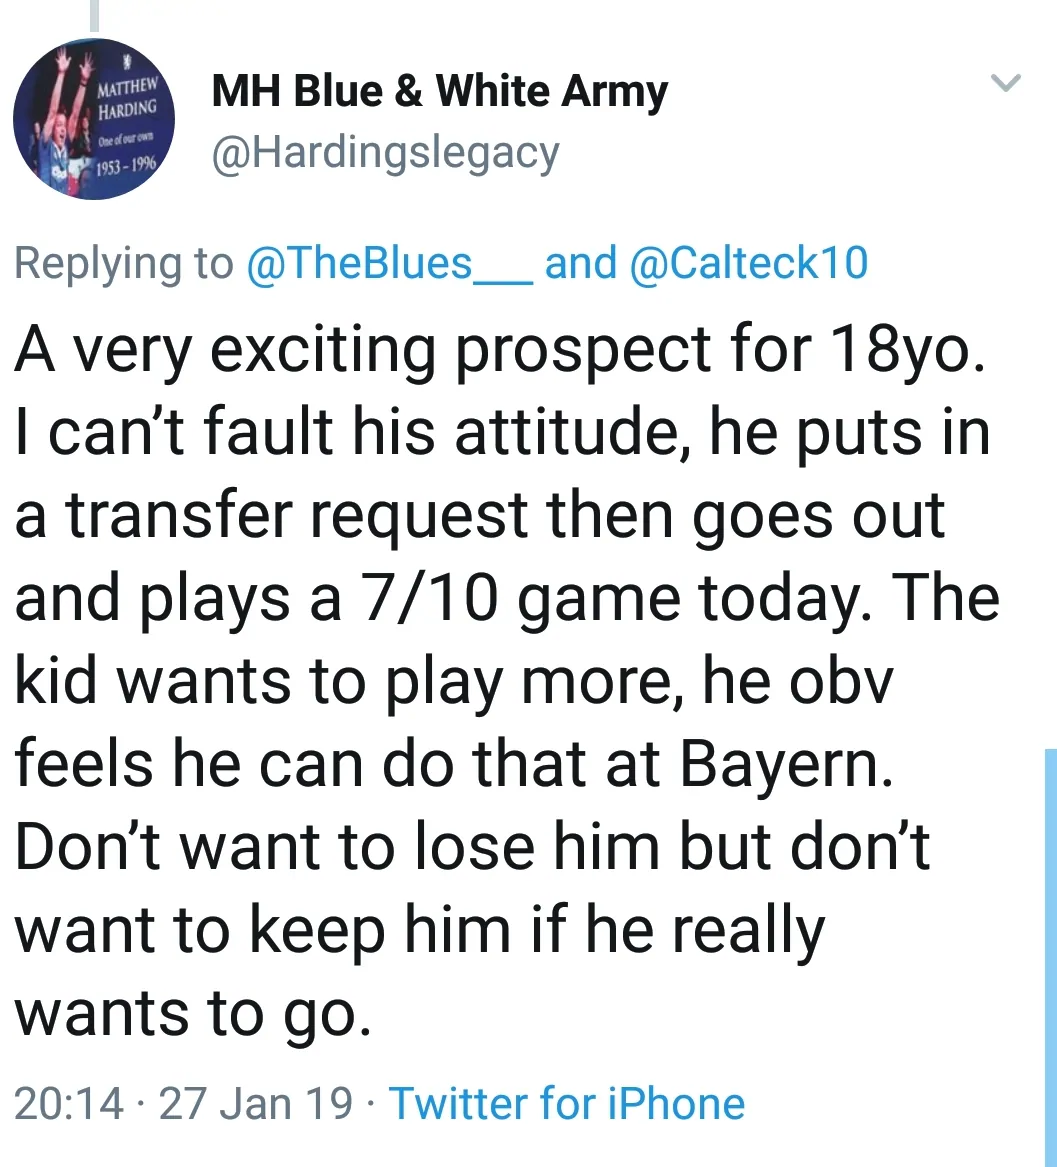1057x1167 pixels.
Task: Click the thread connector line above the avatar
Action: pyautogui.click(x=96, y=14)
